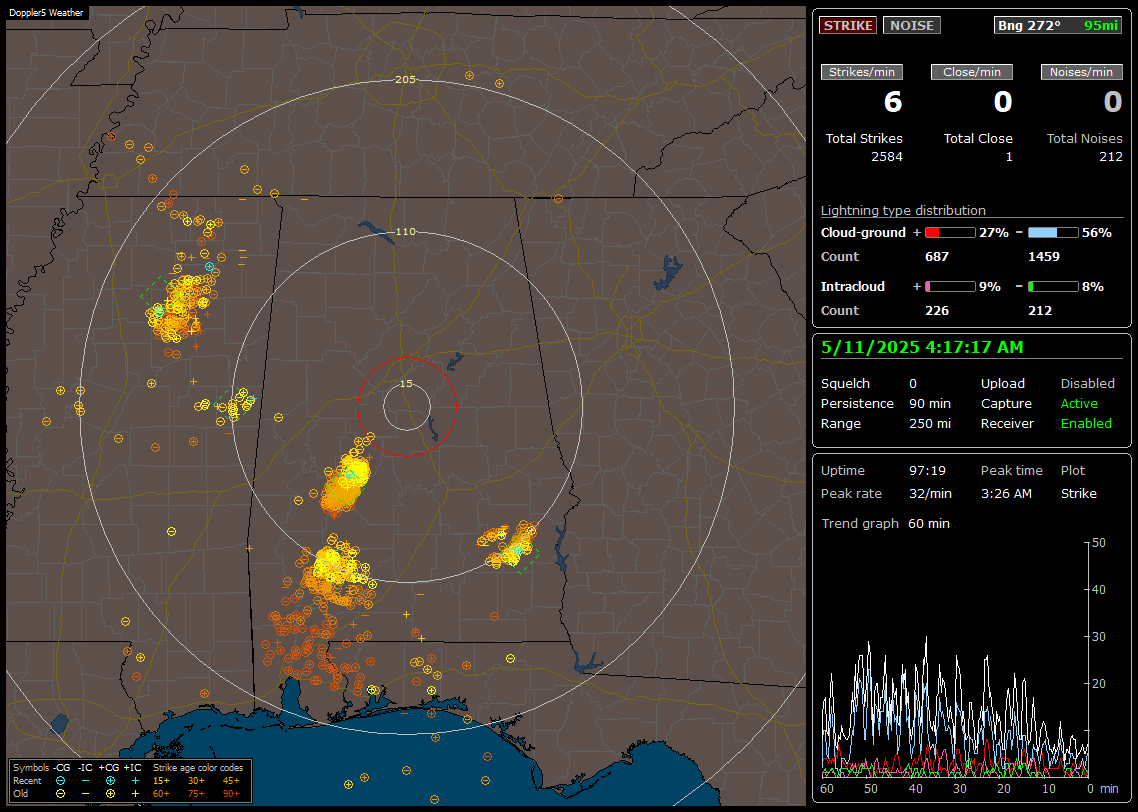Click the 110 range ring label on map

pos(405,232)
